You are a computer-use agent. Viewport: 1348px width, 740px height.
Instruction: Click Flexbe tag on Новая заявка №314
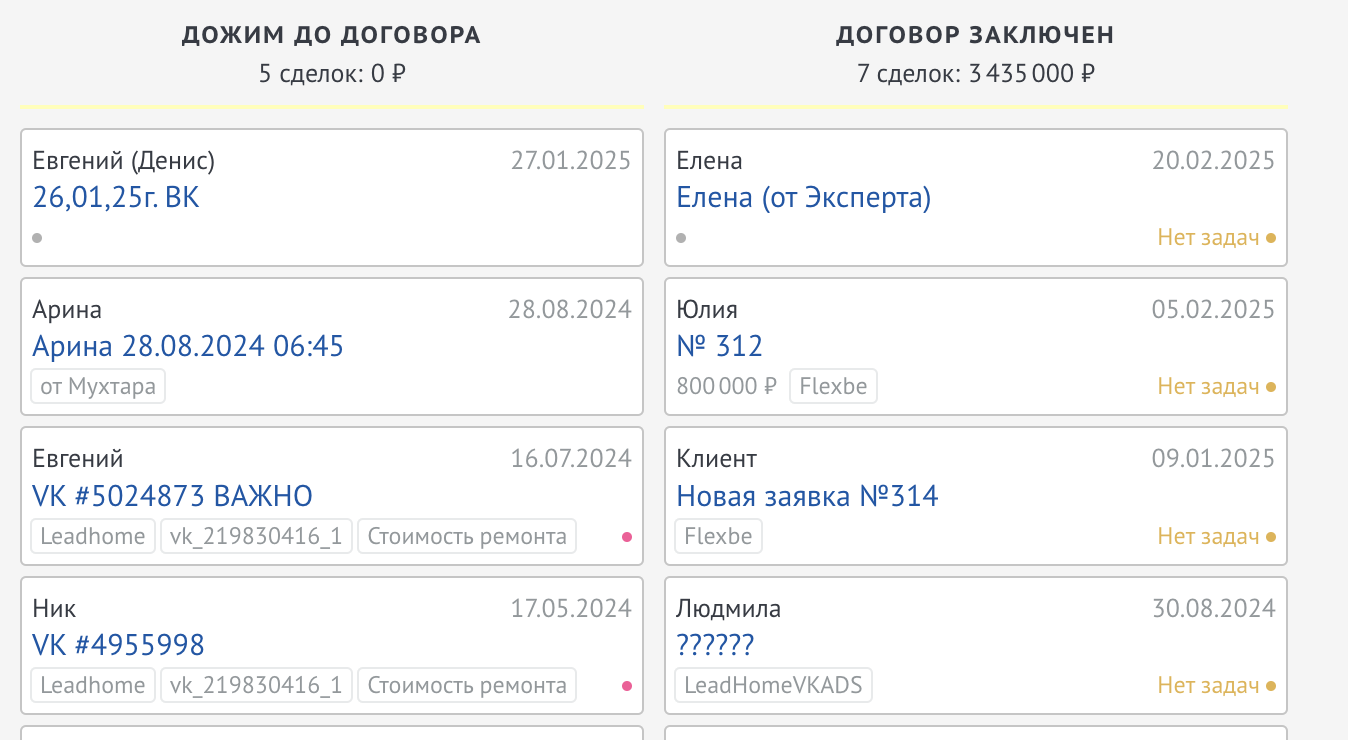(x=718, y=536)
